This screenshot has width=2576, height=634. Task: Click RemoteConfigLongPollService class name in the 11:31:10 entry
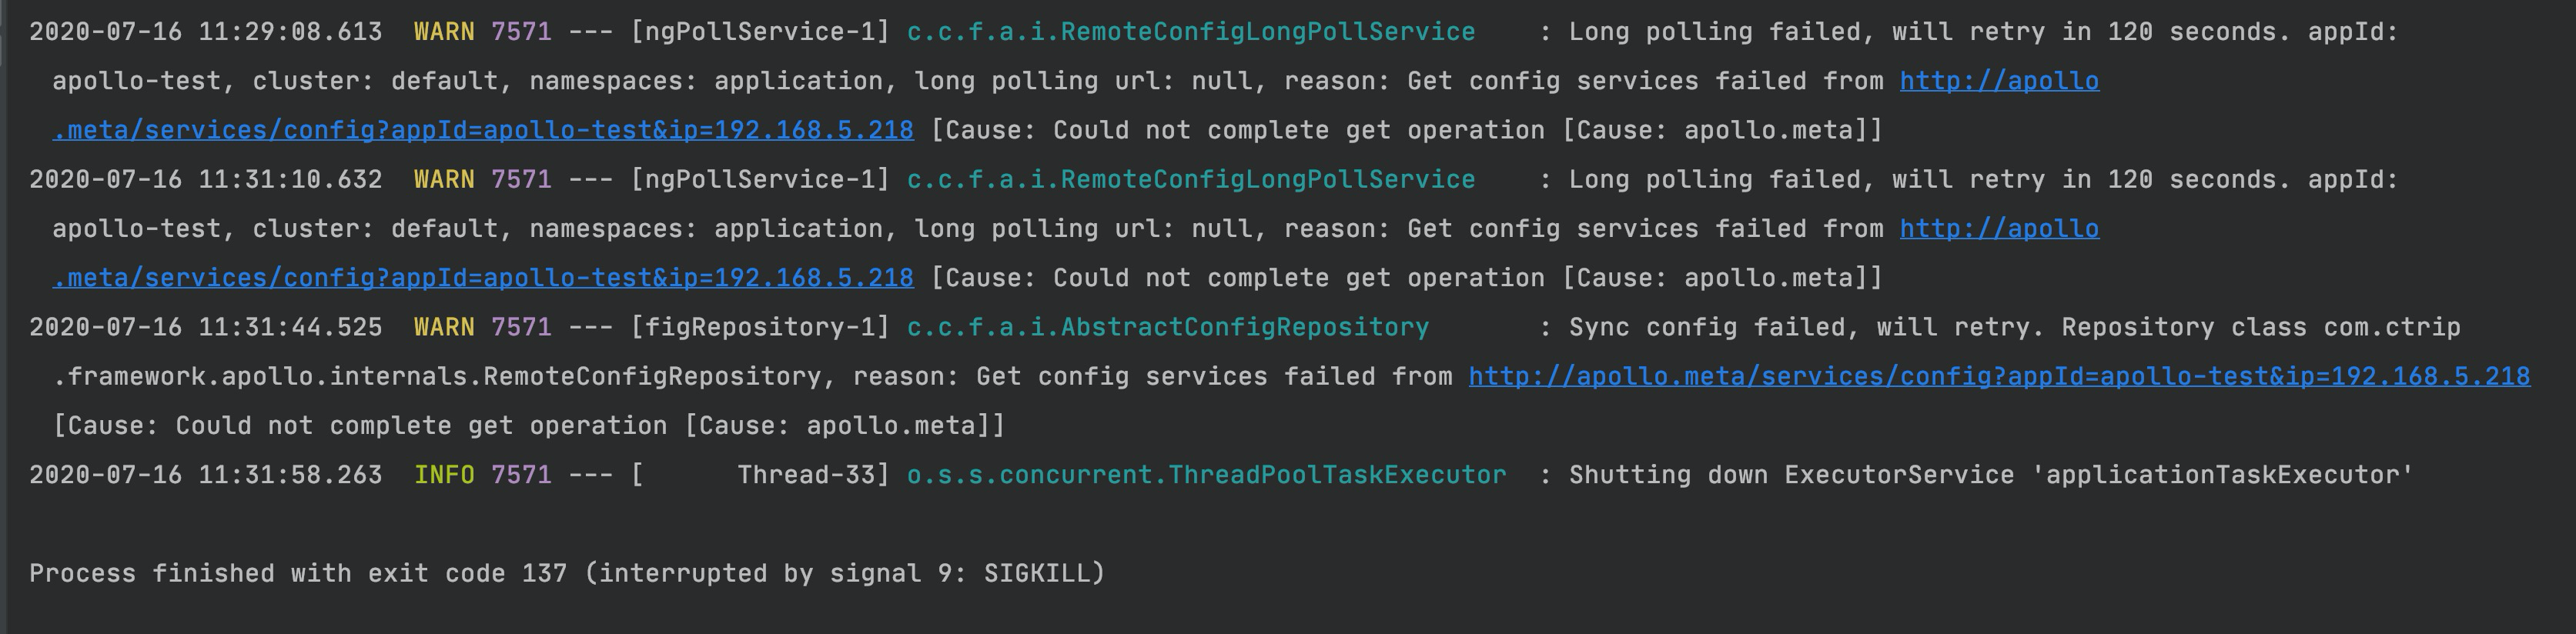[1190, 180]
